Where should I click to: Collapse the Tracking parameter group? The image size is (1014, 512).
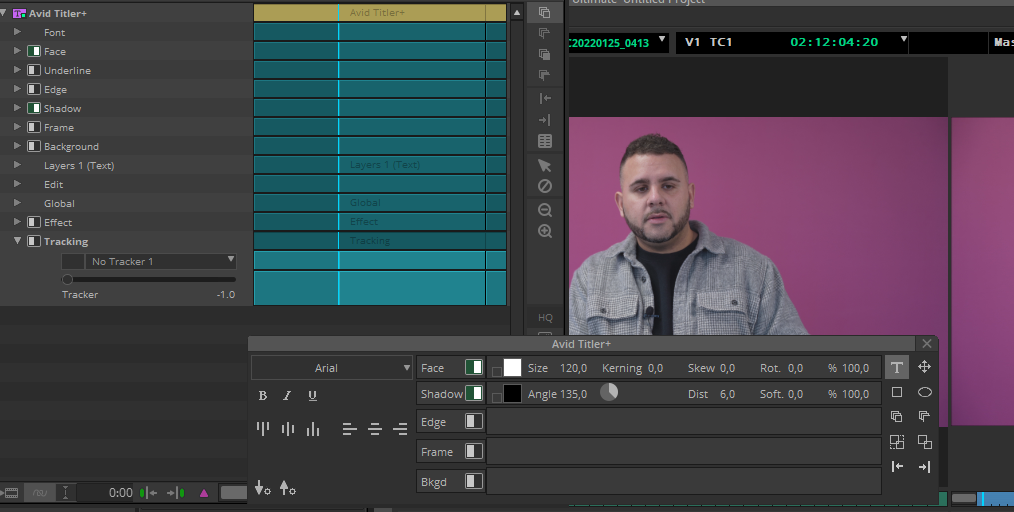(17, 241)
